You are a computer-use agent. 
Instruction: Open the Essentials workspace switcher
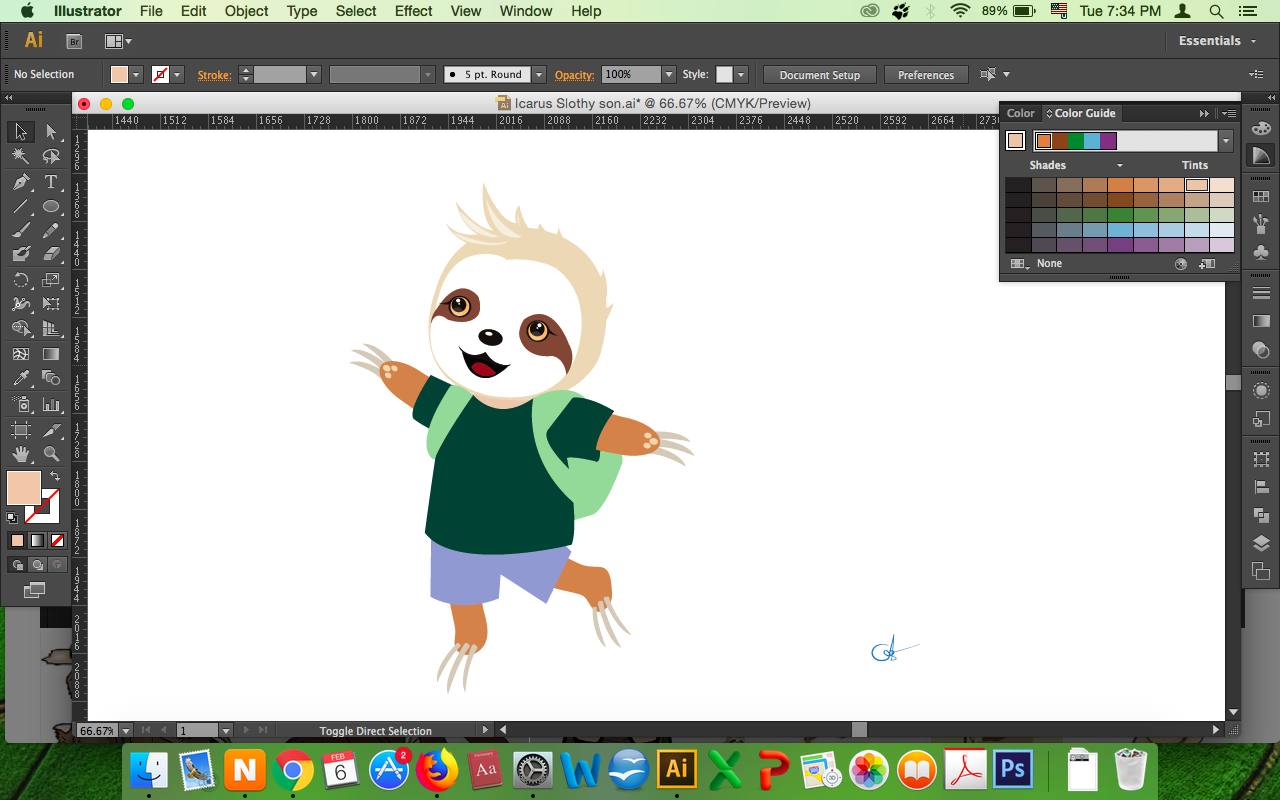click(x=1215, y=41)
